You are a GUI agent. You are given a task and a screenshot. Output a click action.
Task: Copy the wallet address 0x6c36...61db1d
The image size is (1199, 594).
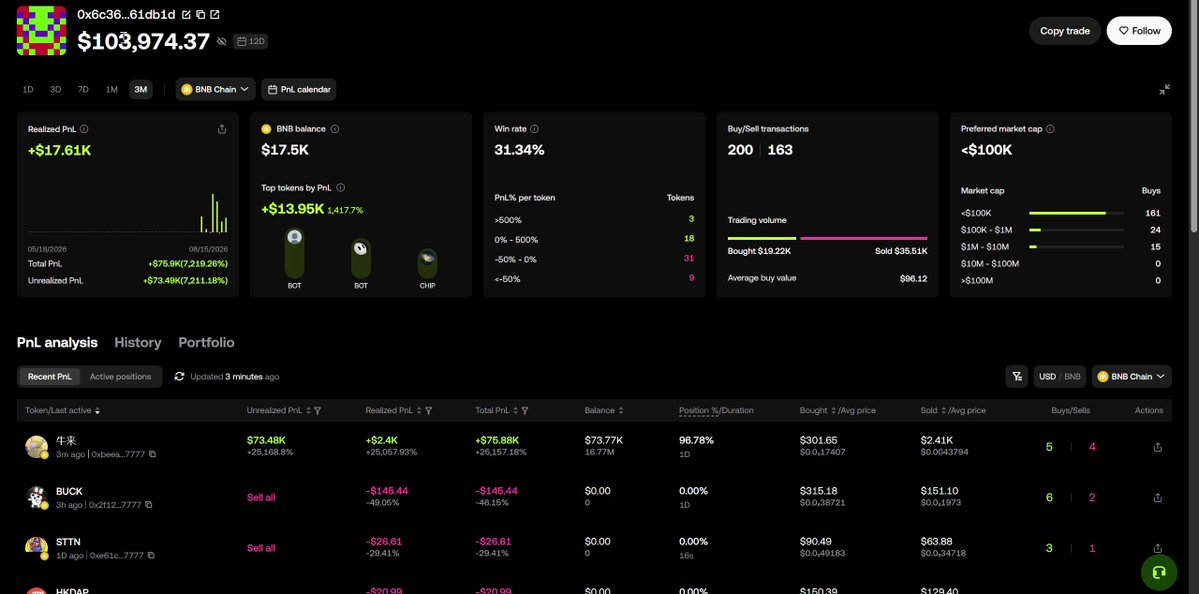pyautogui.click(x=200, y=15)
